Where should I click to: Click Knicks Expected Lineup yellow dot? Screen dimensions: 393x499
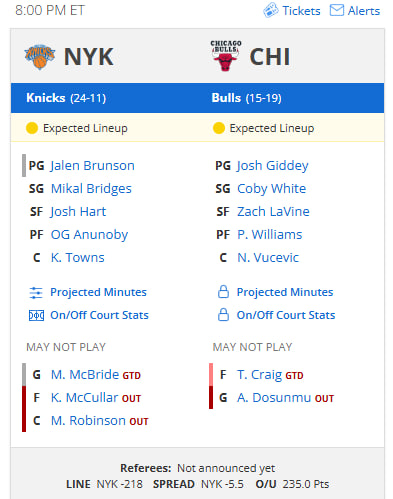[32, 128]
